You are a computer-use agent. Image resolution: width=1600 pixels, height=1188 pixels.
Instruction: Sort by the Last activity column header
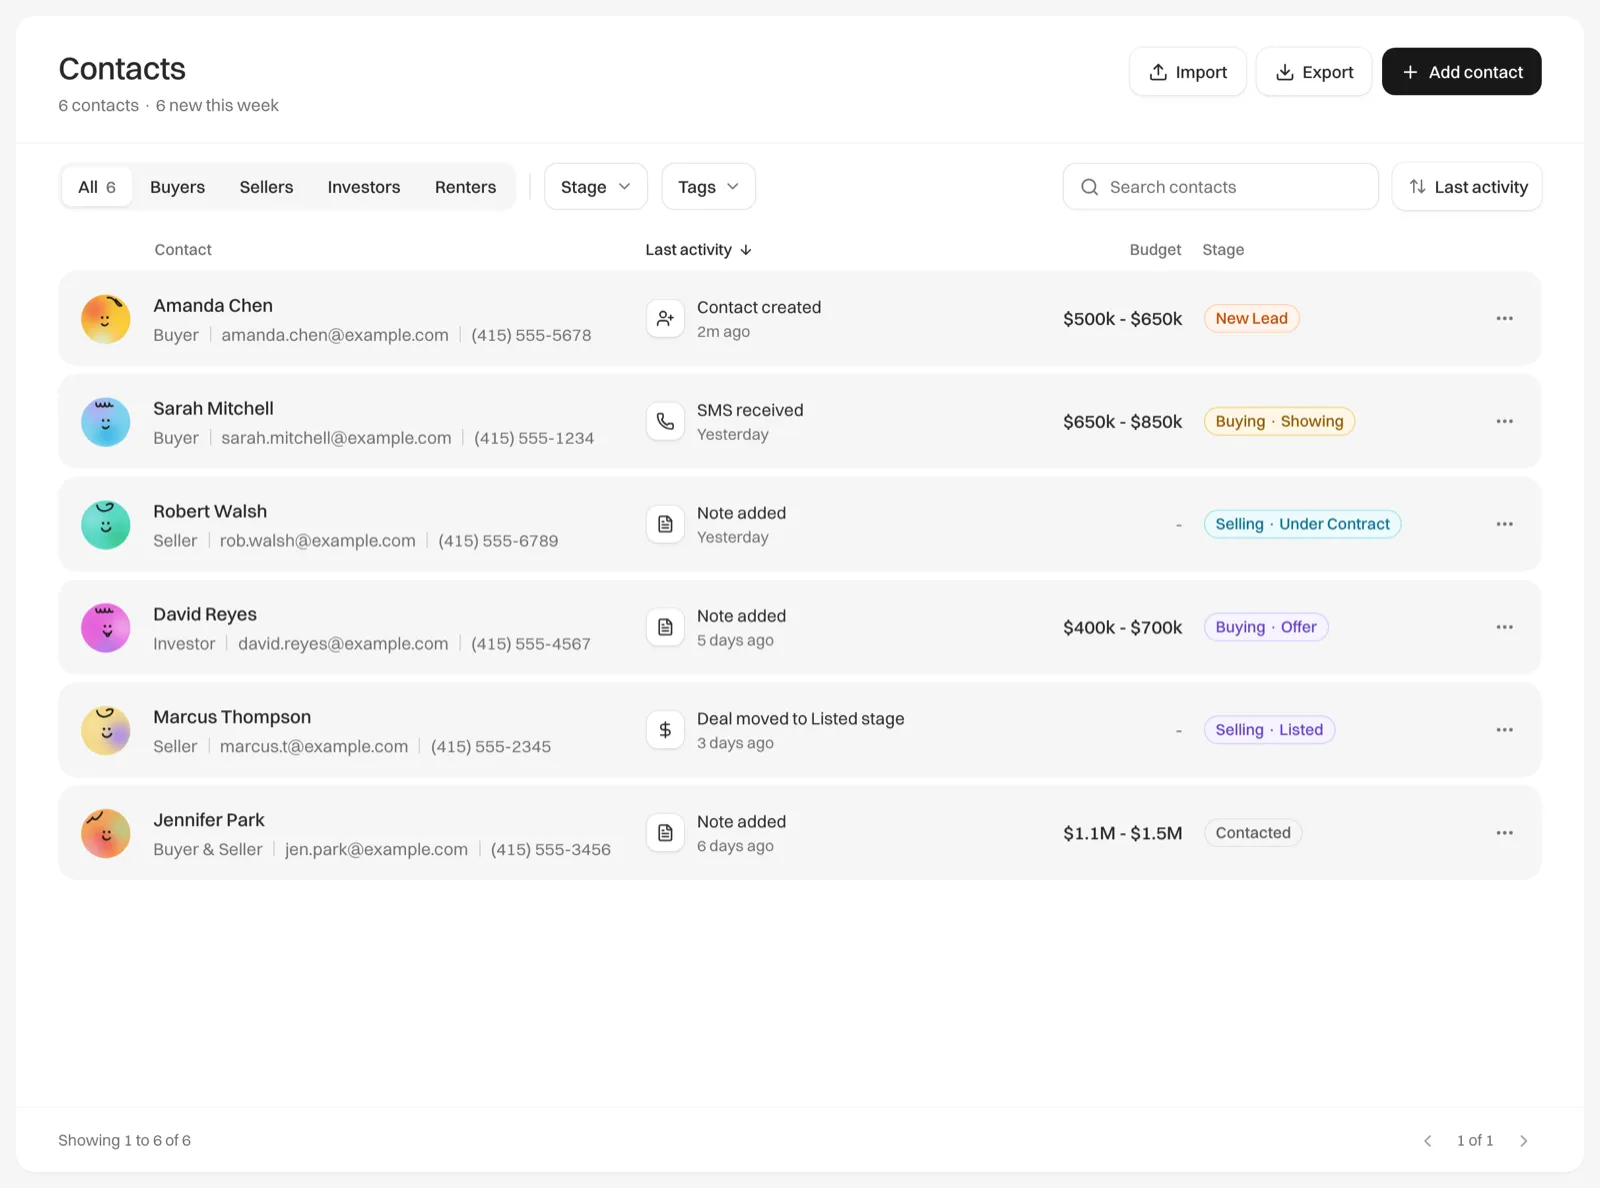tap(698, 250)
